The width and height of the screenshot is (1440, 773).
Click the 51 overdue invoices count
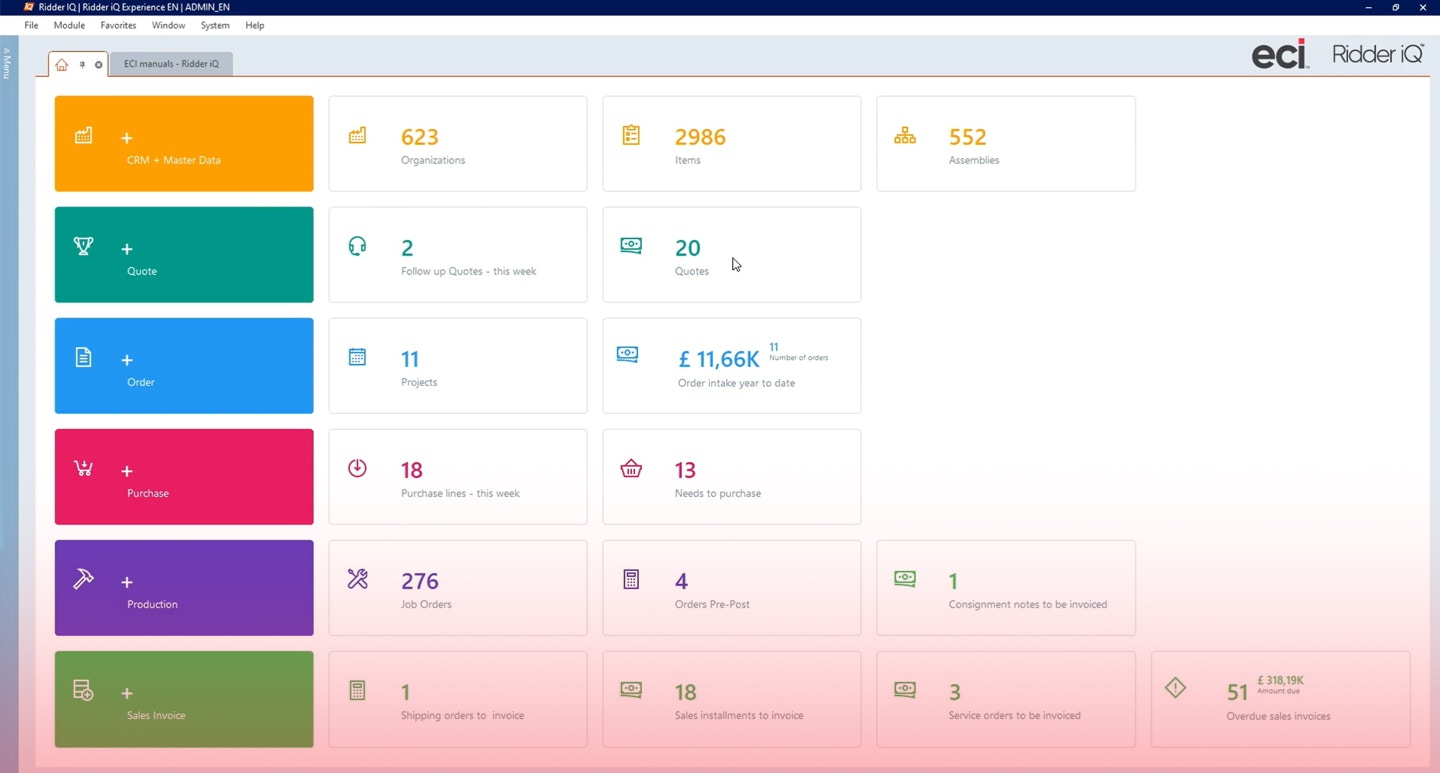[x=1238, y=692]
